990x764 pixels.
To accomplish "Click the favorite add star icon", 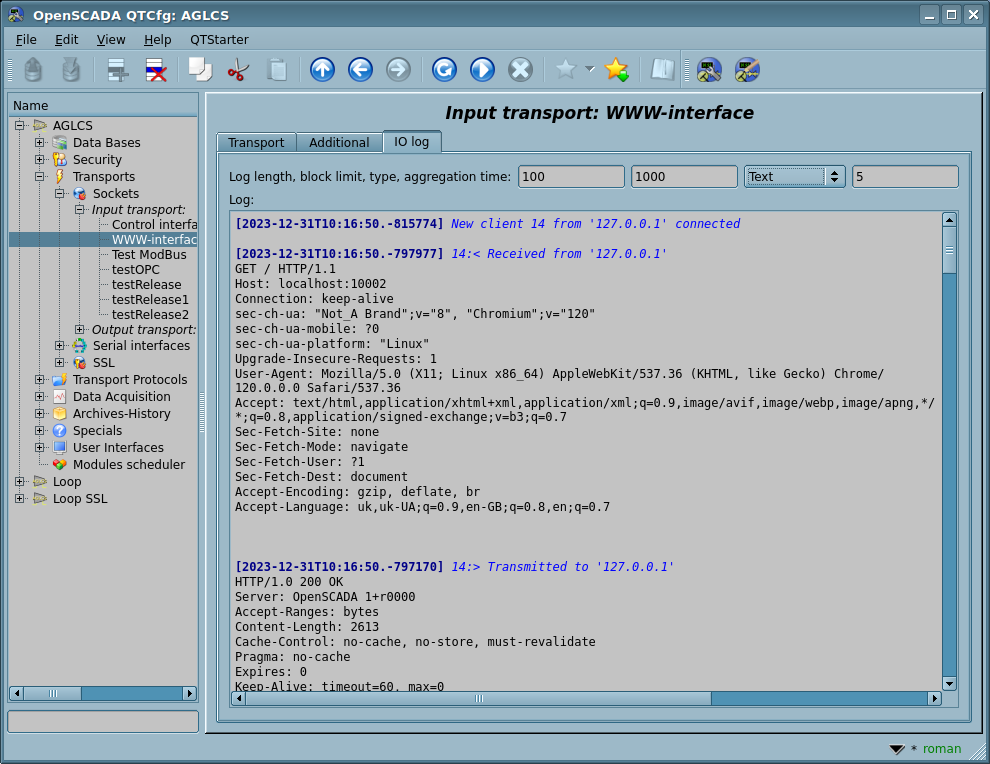I will pyautogui.click(x=617, y=69).
